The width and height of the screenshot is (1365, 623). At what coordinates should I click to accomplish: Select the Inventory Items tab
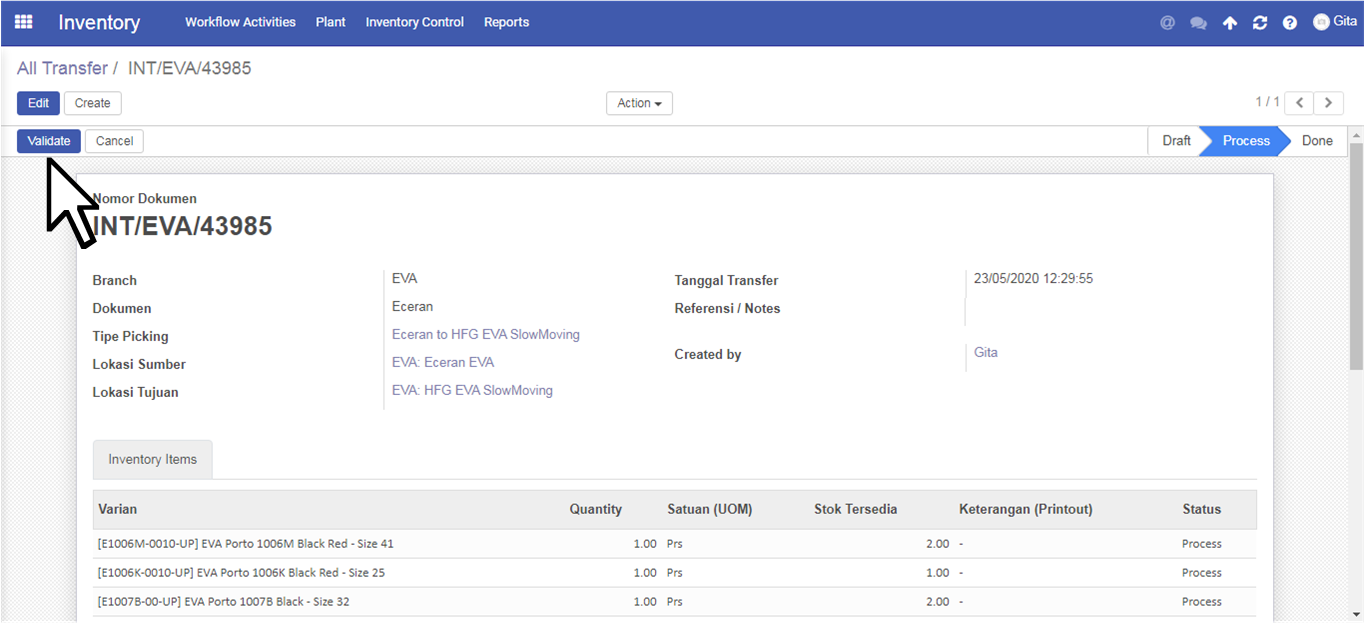tap(153, 459)
